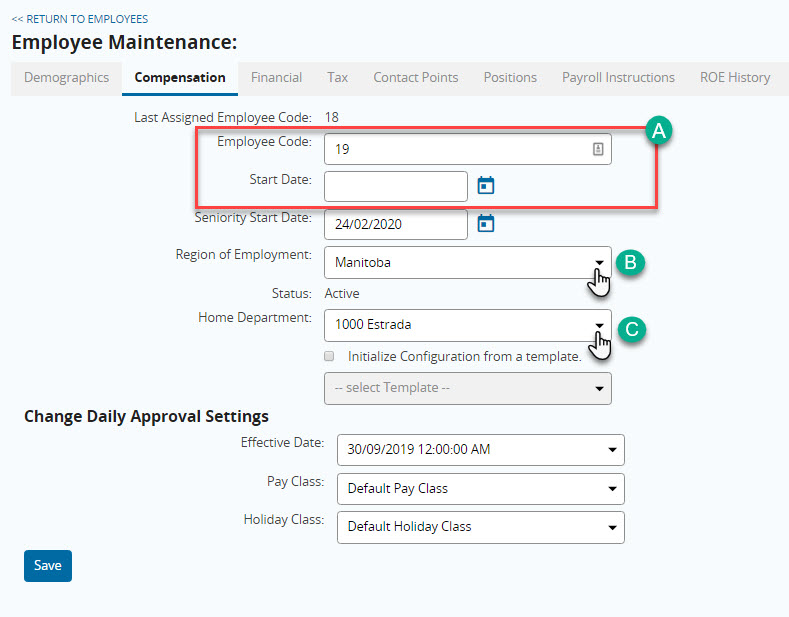The image size is (789, 617).
Task: Open Pay Class dropdown
Action: (481, 488)
